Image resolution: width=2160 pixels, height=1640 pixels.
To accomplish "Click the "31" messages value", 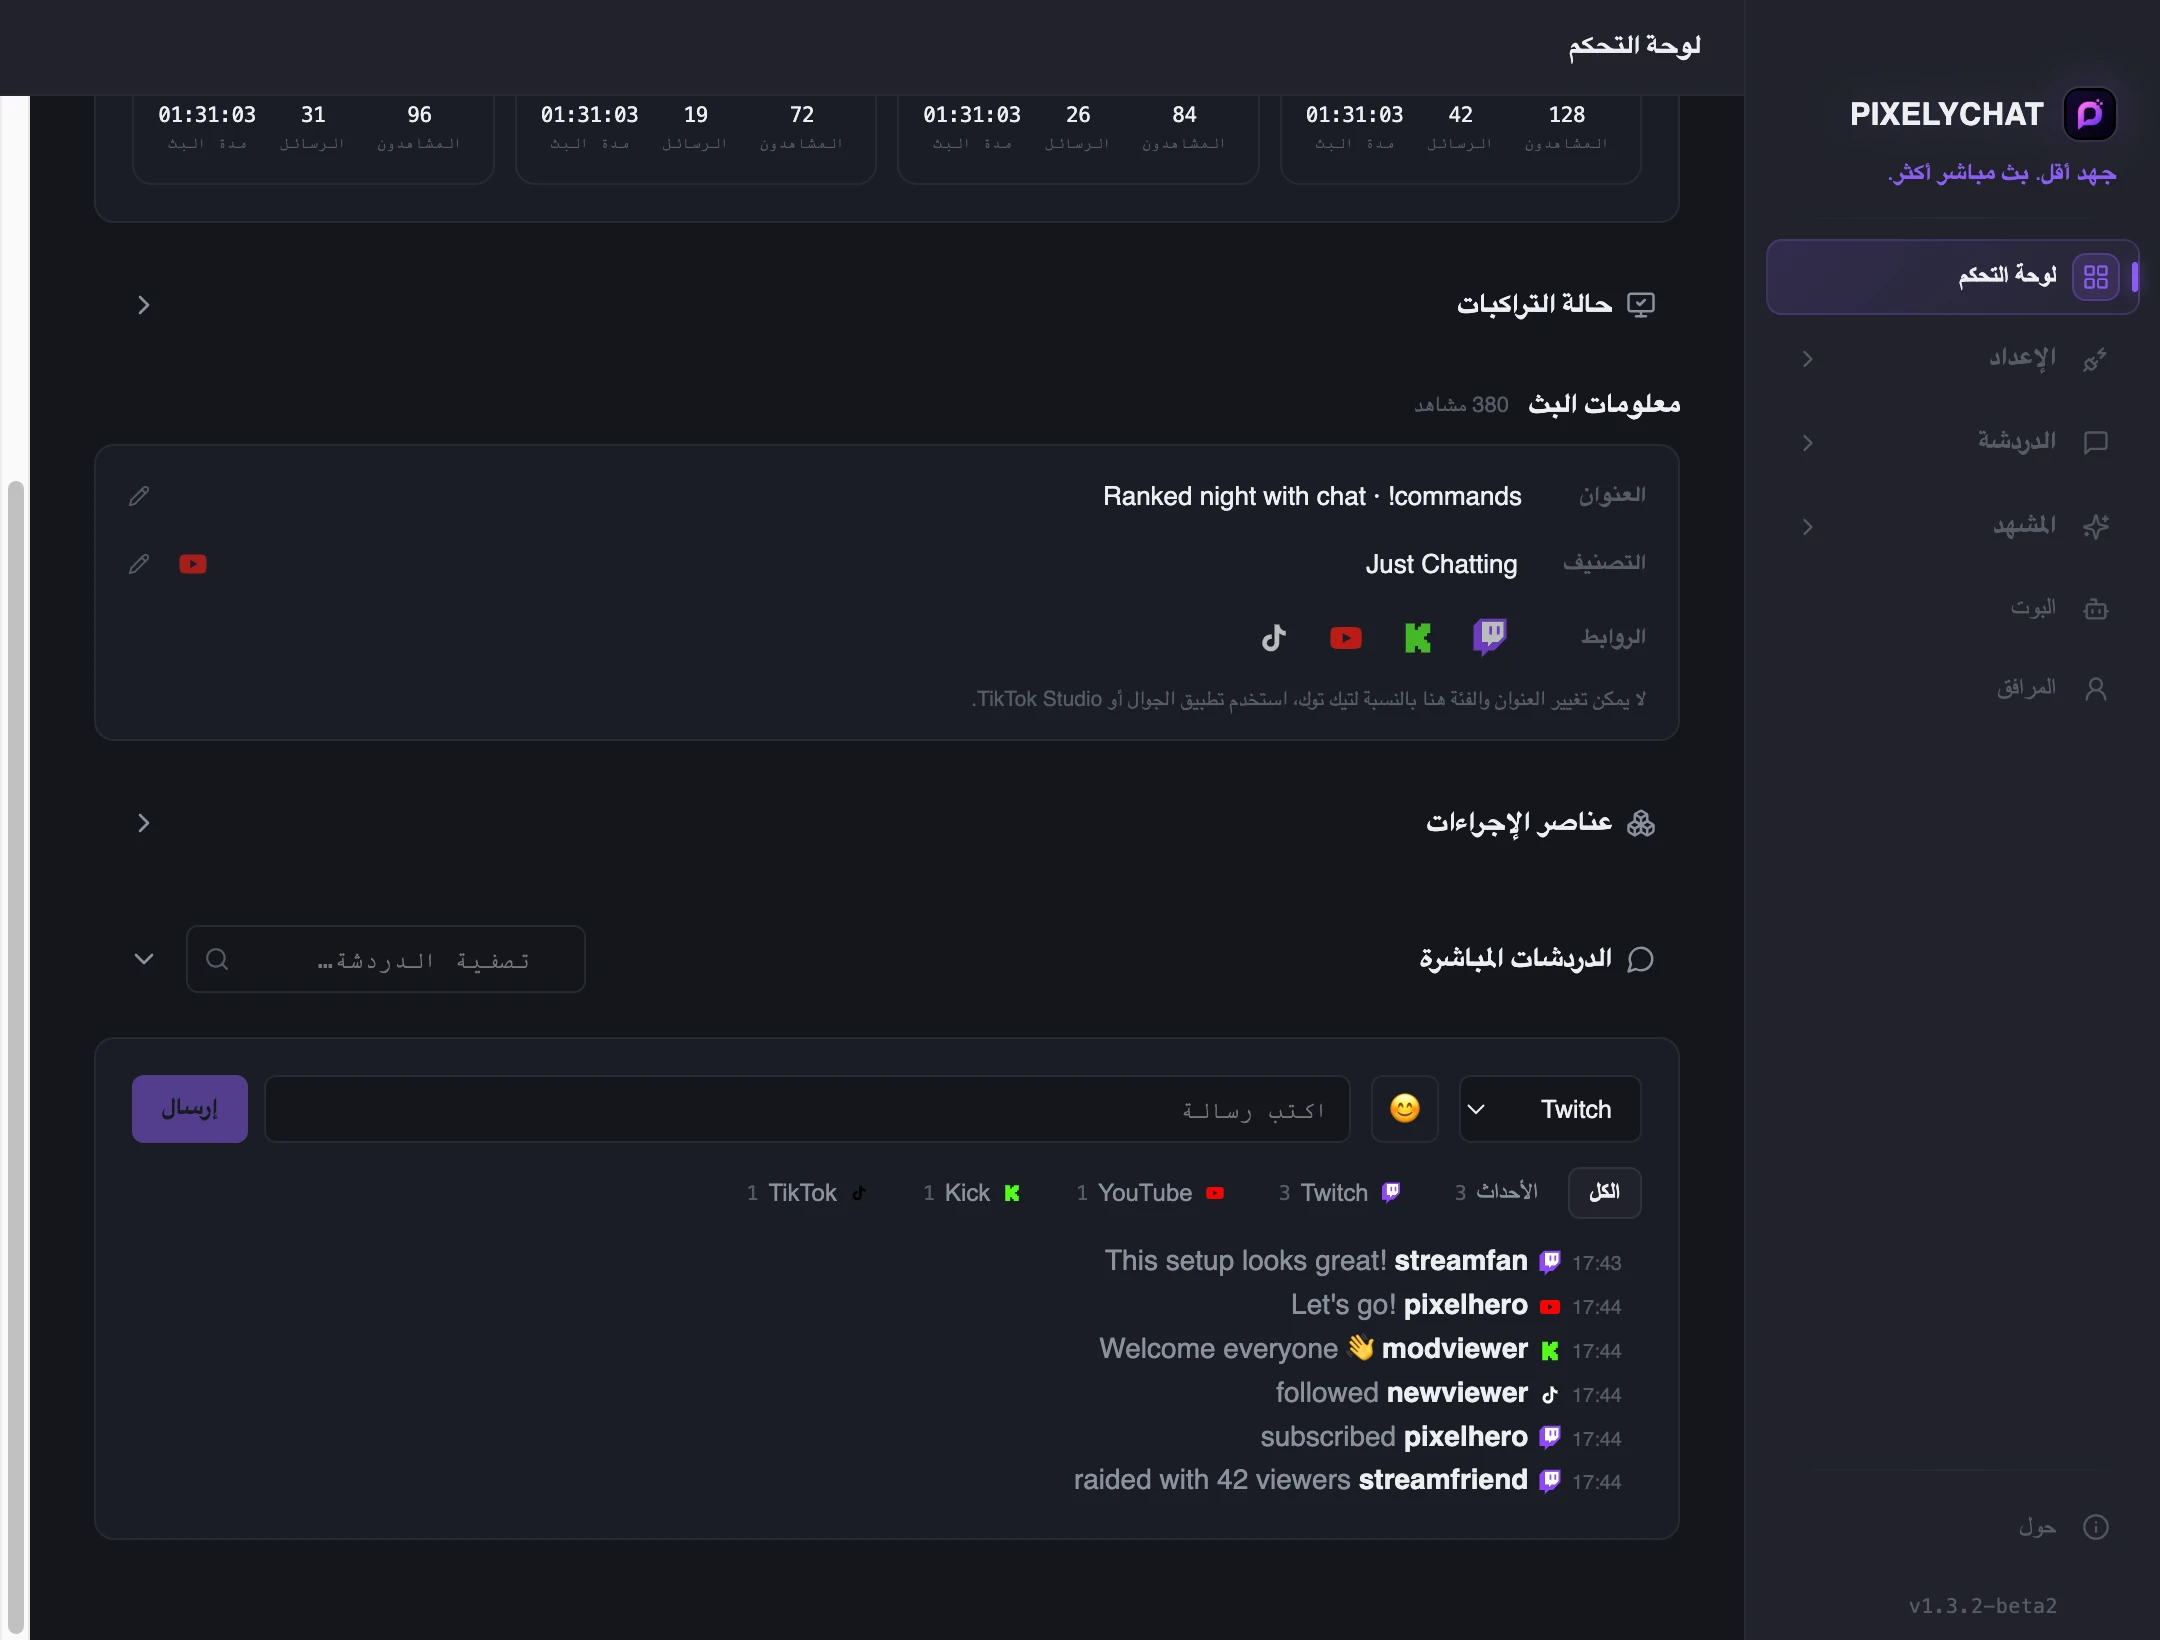I will [313, 115].
